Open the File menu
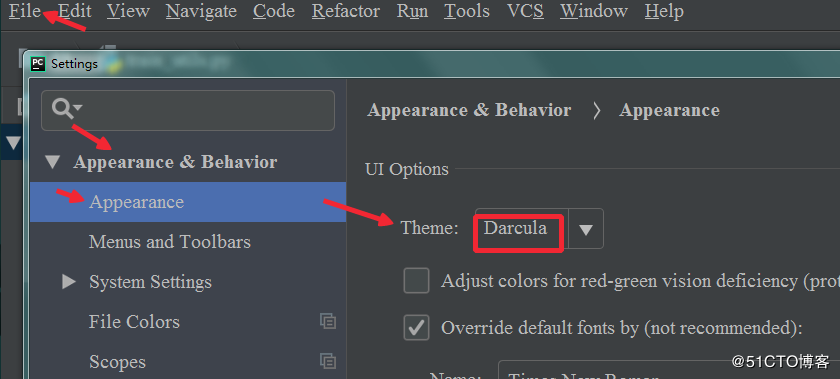Screen dimensions: 840x379 tap(25, 11)
